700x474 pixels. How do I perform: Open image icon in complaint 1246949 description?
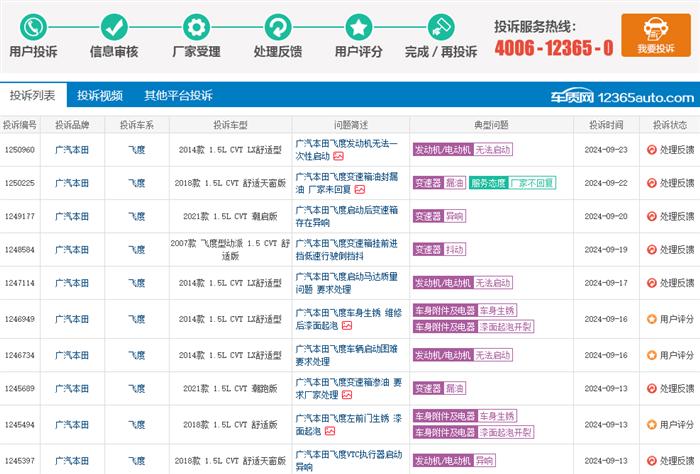point(347,326)
